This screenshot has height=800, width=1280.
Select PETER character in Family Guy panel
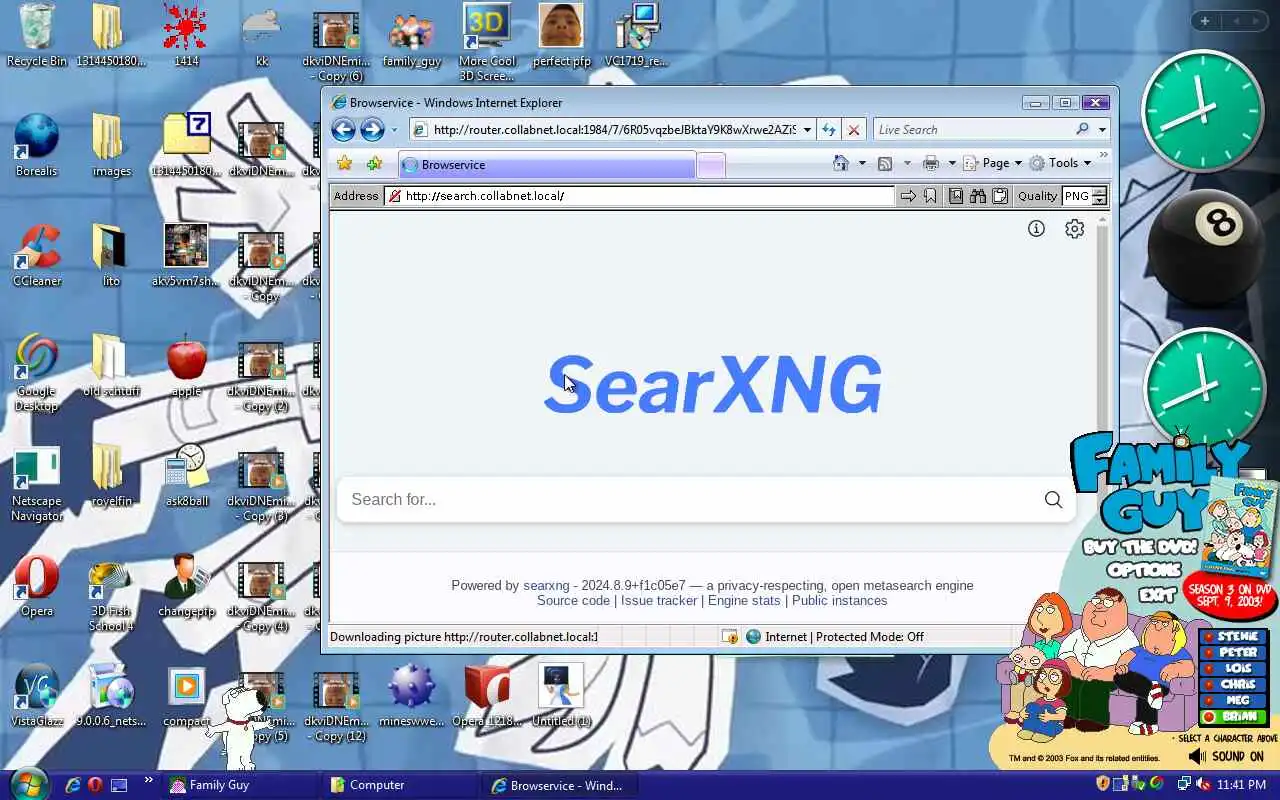click(x=1234, y=652)
